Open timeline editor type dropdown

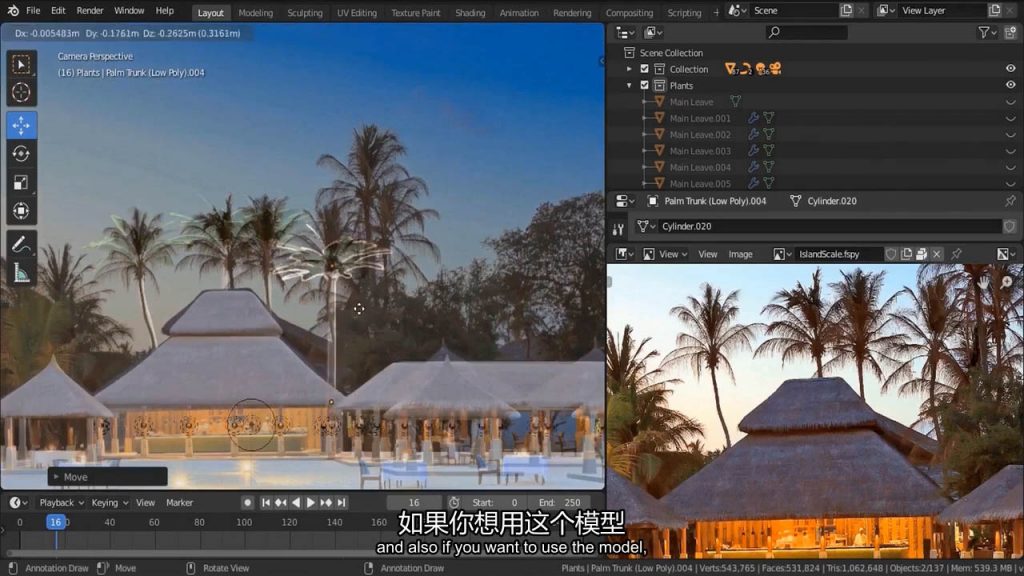(x=18, y=502)
